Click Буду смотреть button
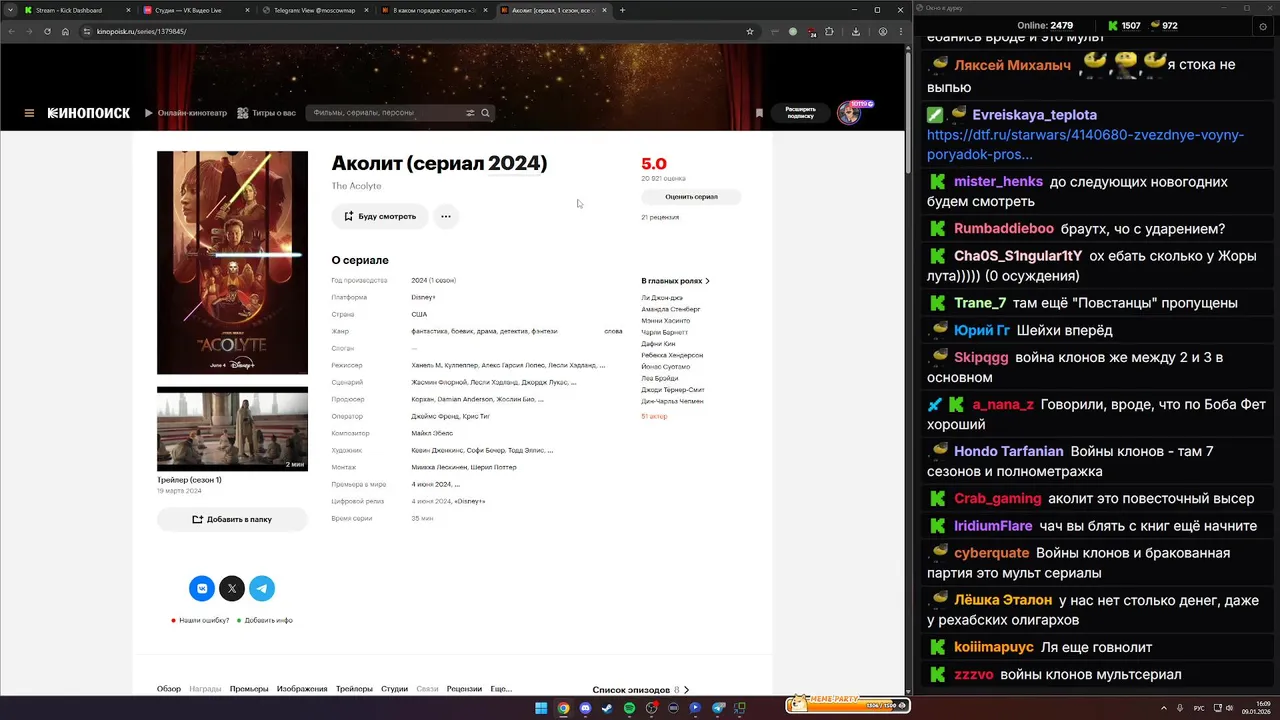The image size is (1280, 720). pos(380,216)
